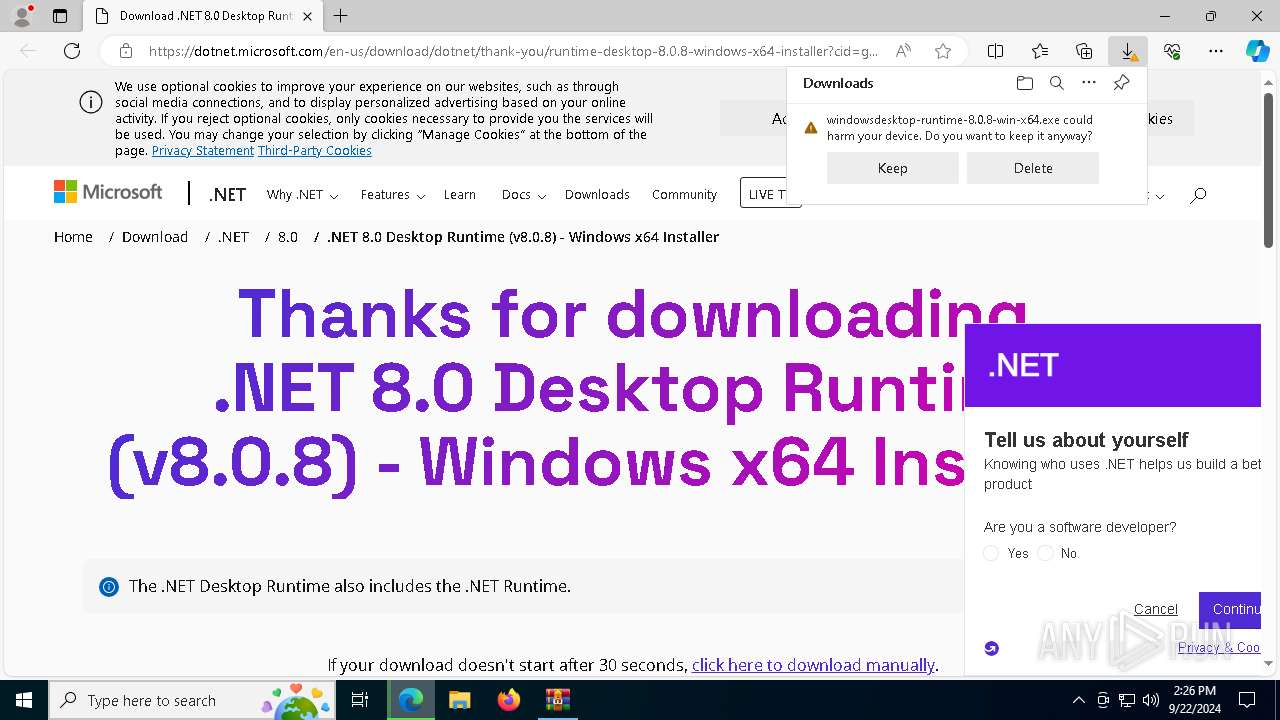
Task: Open more options in Downloads panel
Action: coord(1089,83)
